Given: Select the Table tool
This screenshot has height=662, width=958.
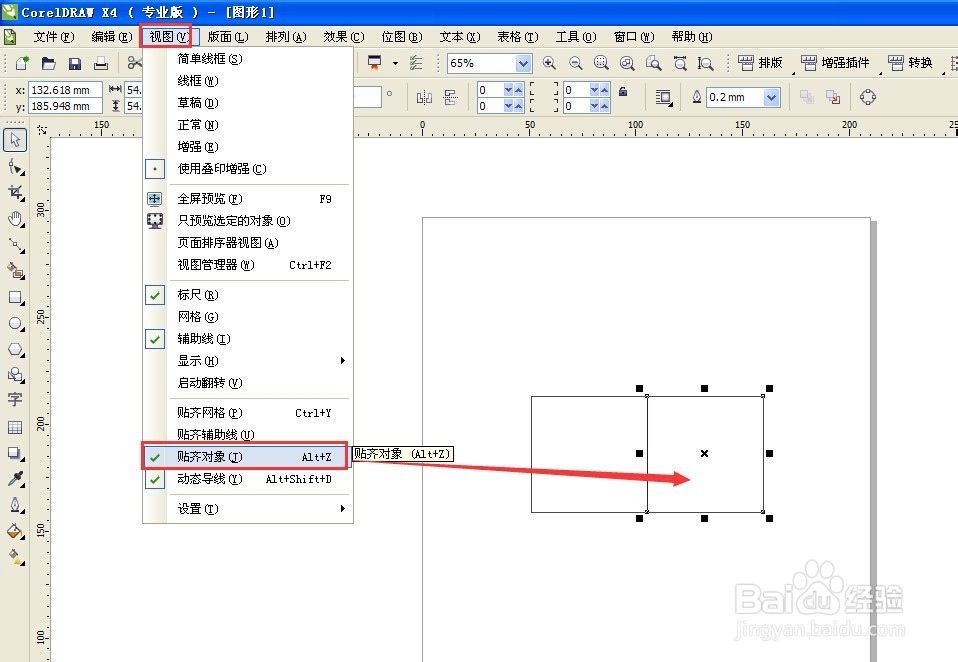Looking at the screenshot, I should 15,427.
